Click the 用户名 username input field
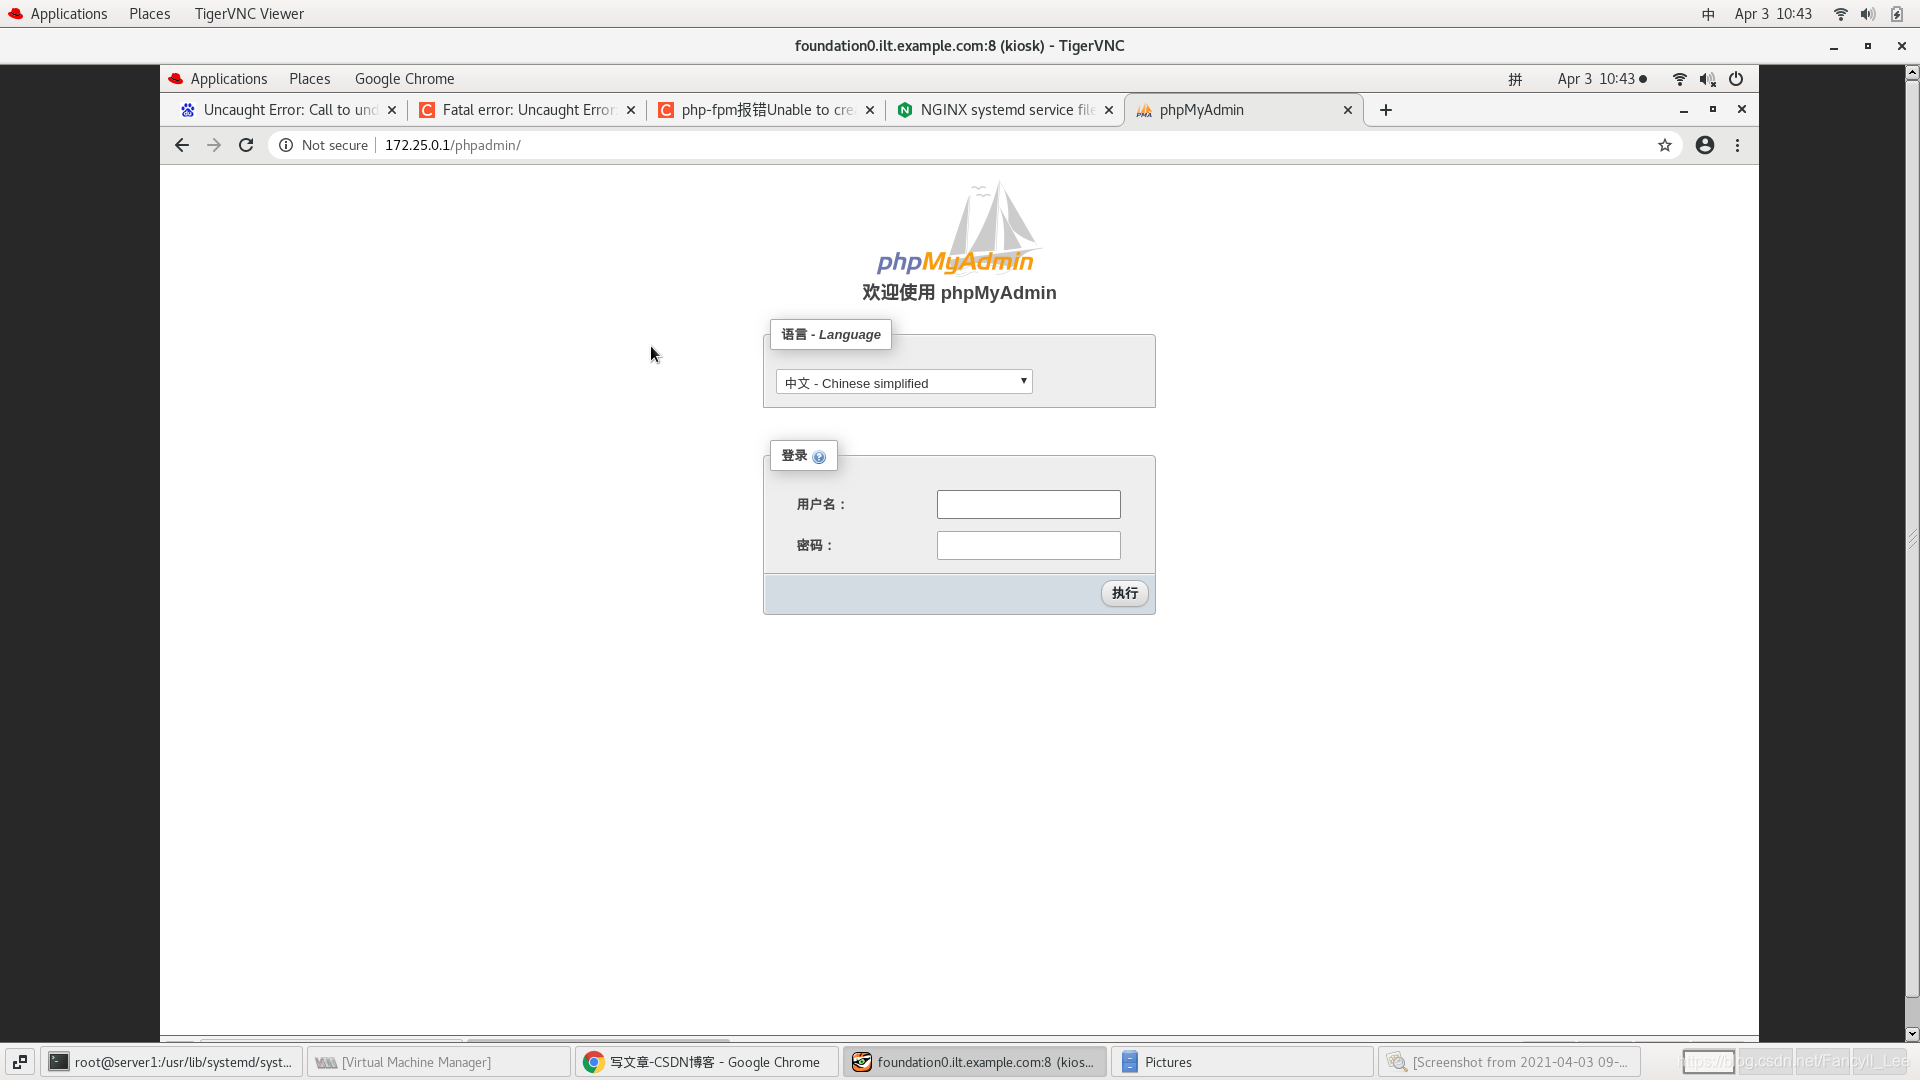 pos(1028,504)
